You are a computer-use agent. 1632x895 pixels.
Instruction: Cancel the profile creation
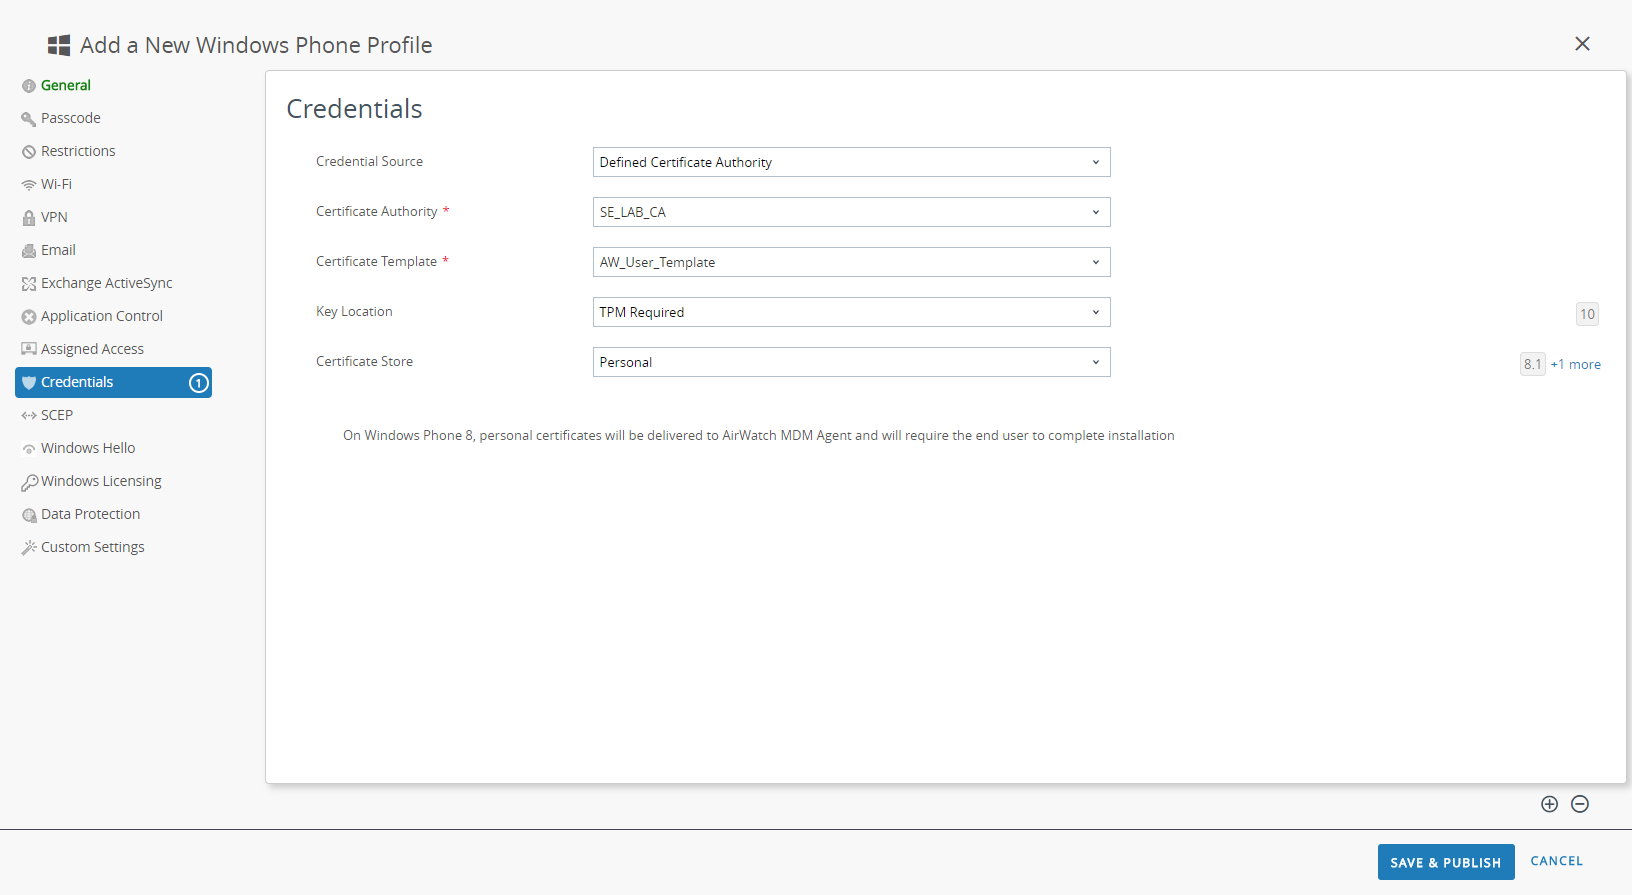coord(1556,861)
